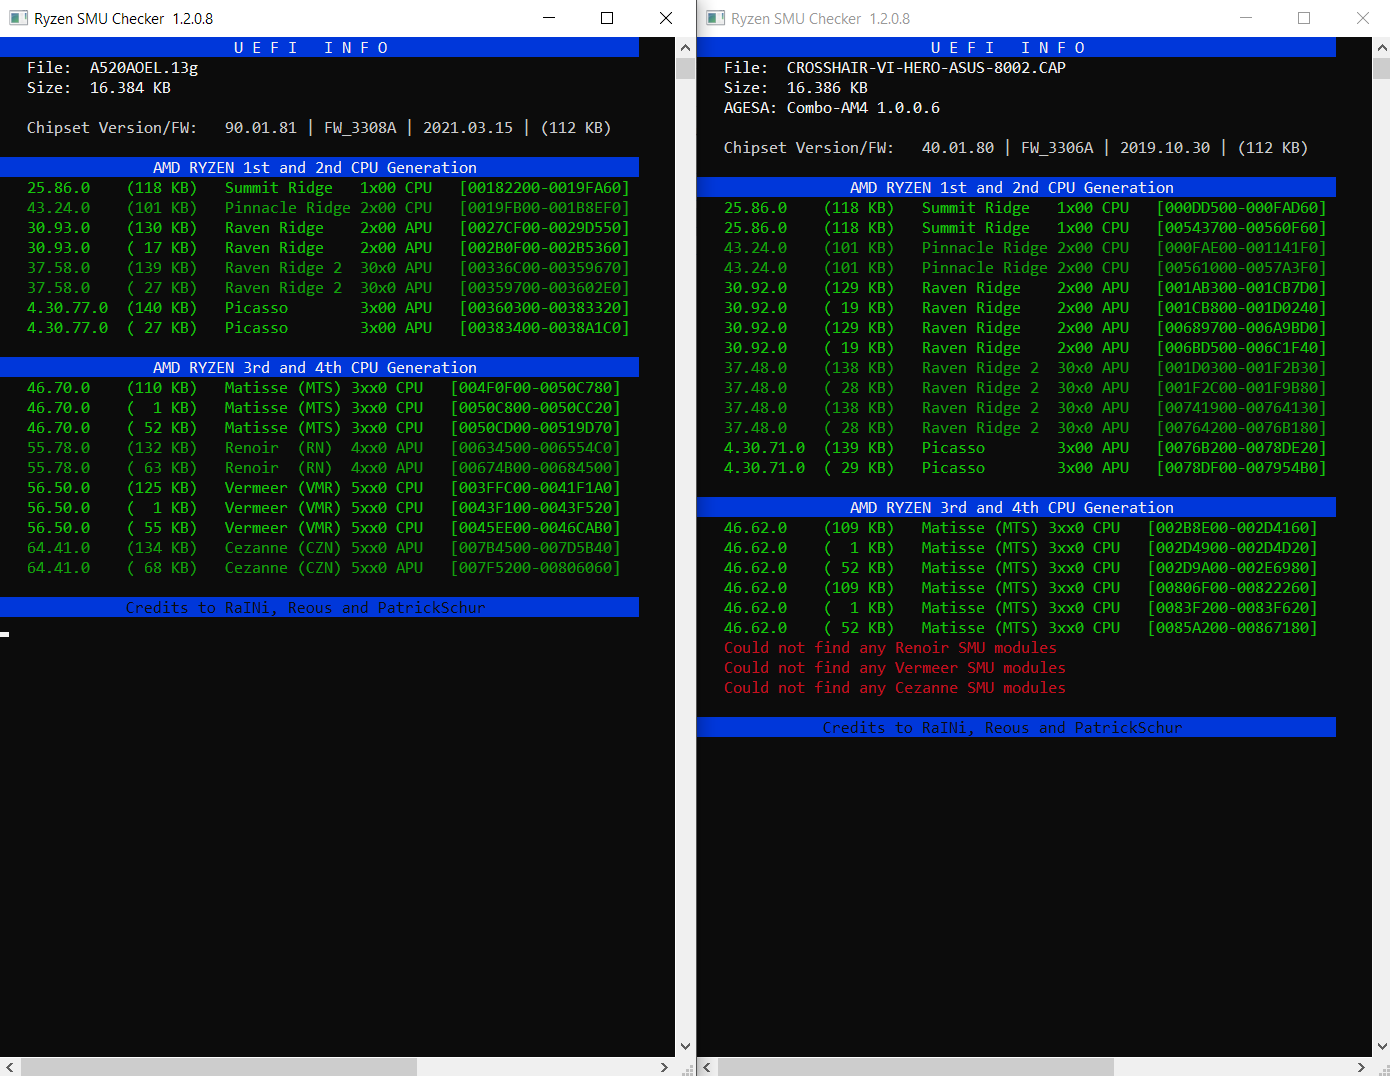Click address [00674B00-00684500] in the Renoir row

536,468
